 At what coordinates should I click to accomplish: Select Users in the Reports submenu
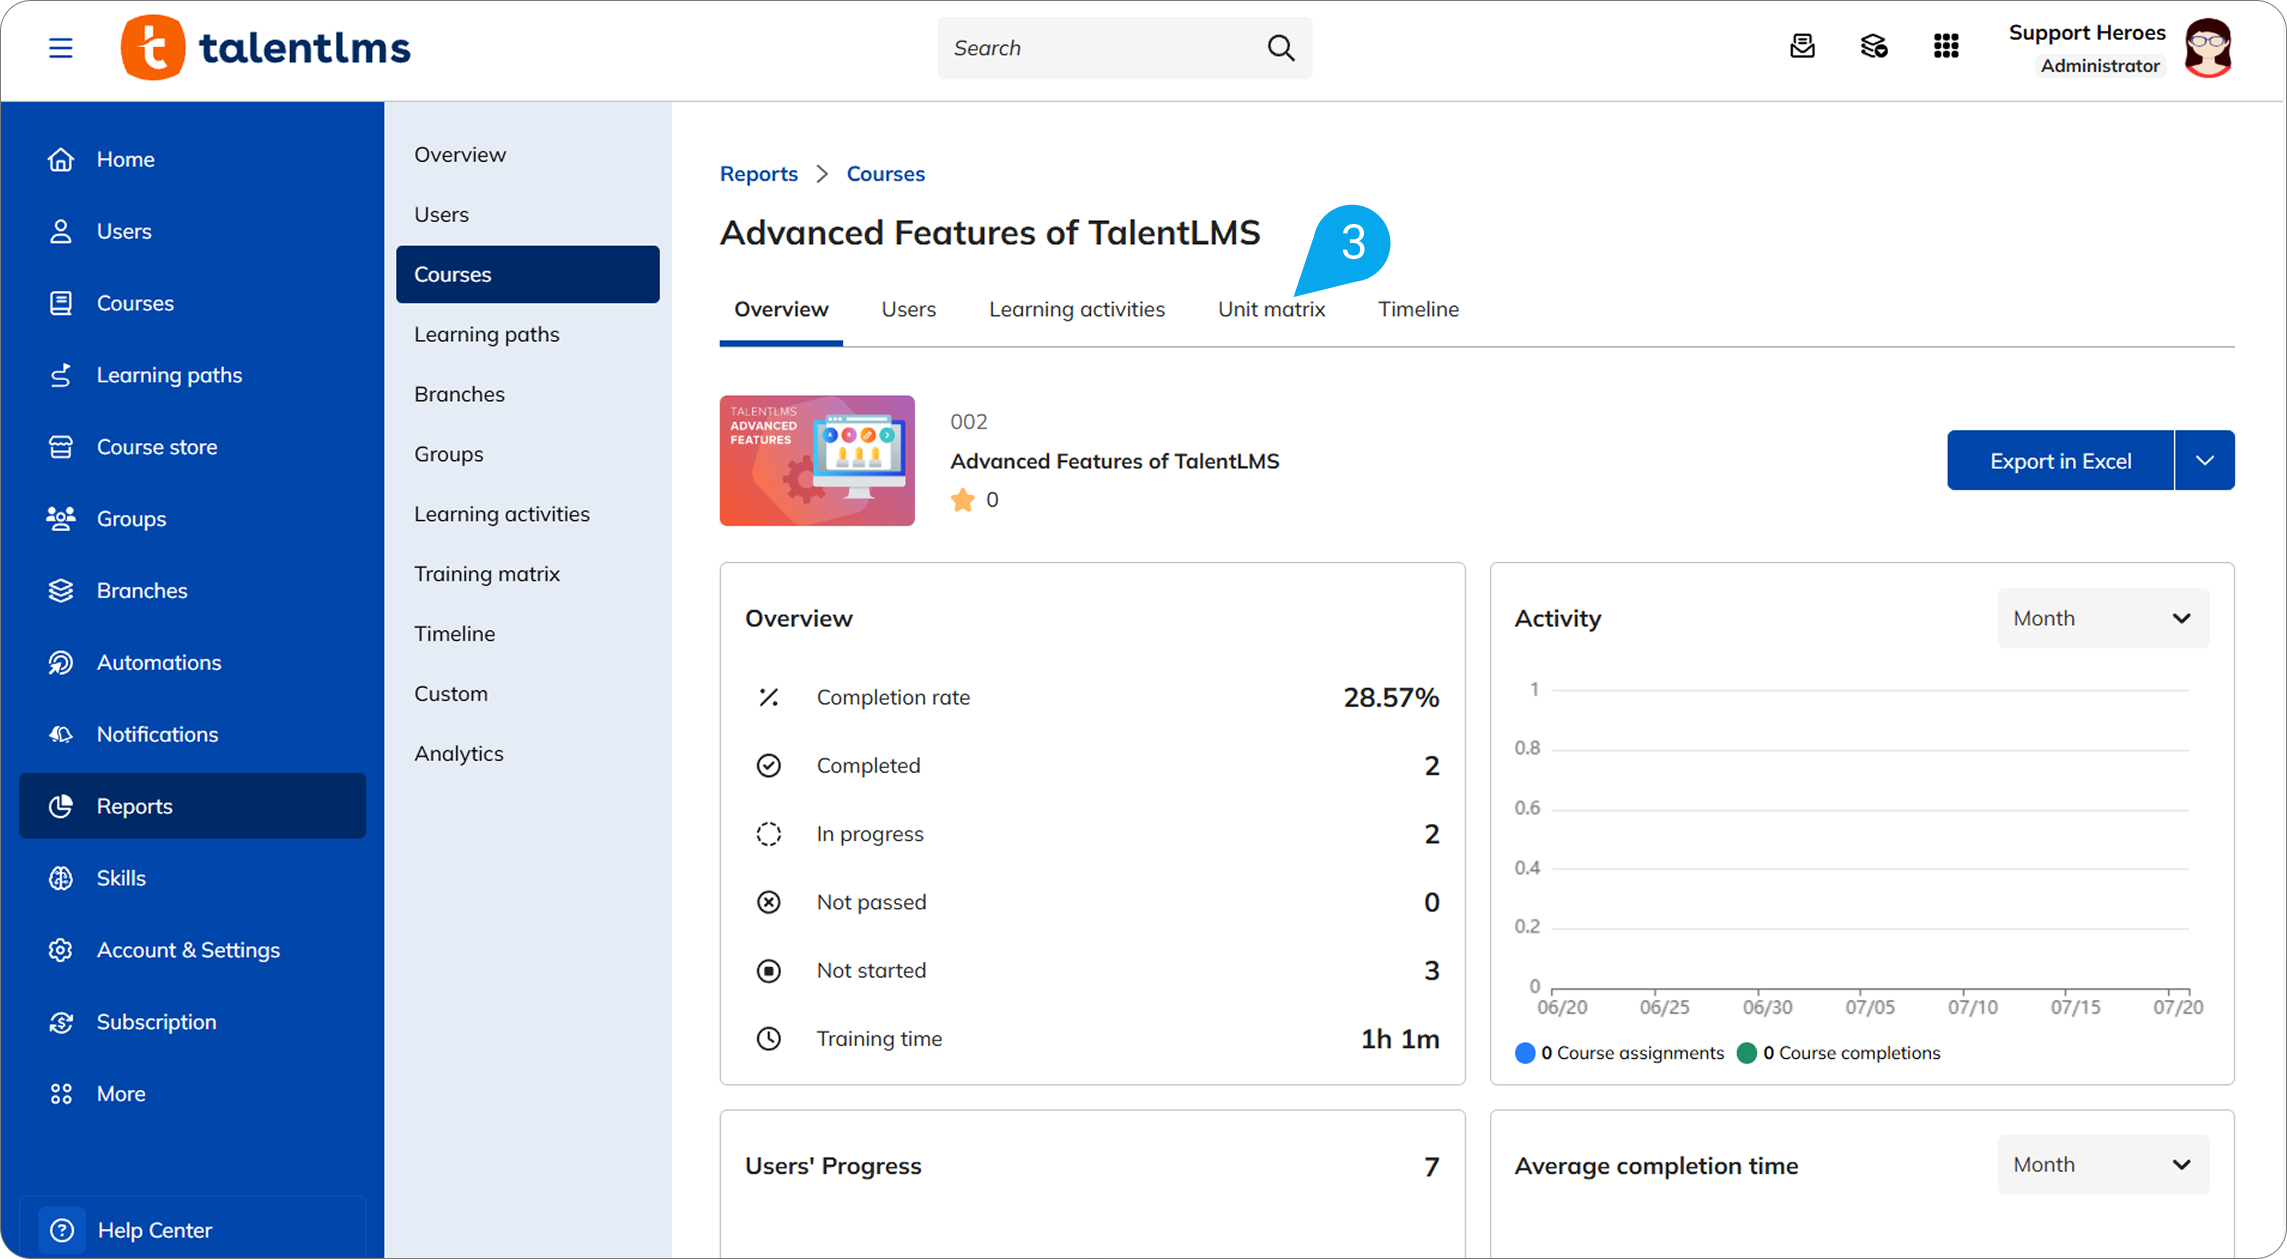tap(441, 215)
